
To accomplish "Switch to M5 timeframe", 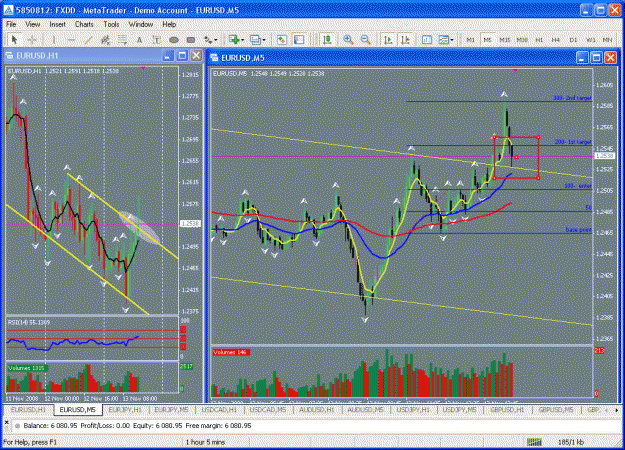I will click(x=487, y=39).
